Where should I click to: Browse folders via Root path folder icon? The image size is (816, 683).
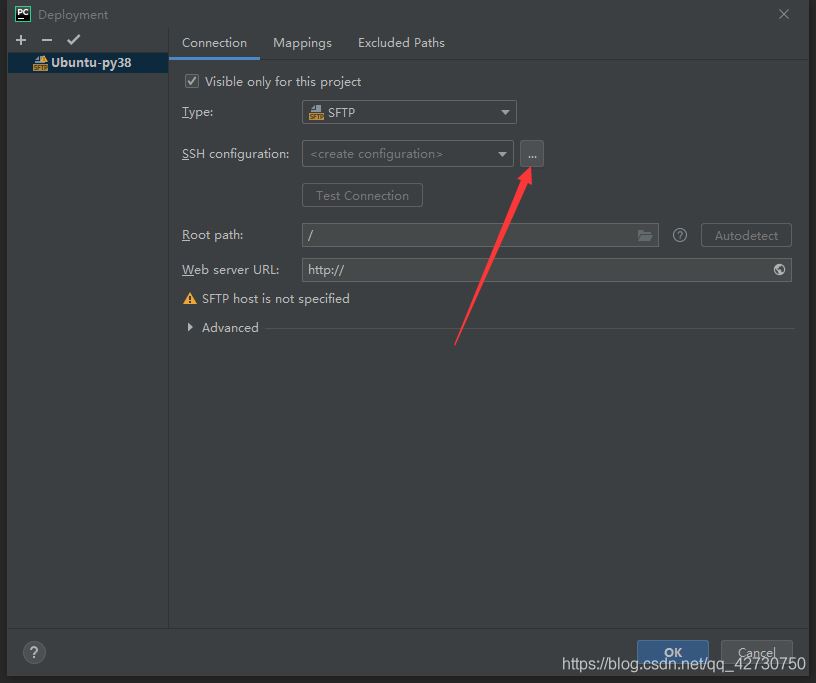(x=645, y=236)
